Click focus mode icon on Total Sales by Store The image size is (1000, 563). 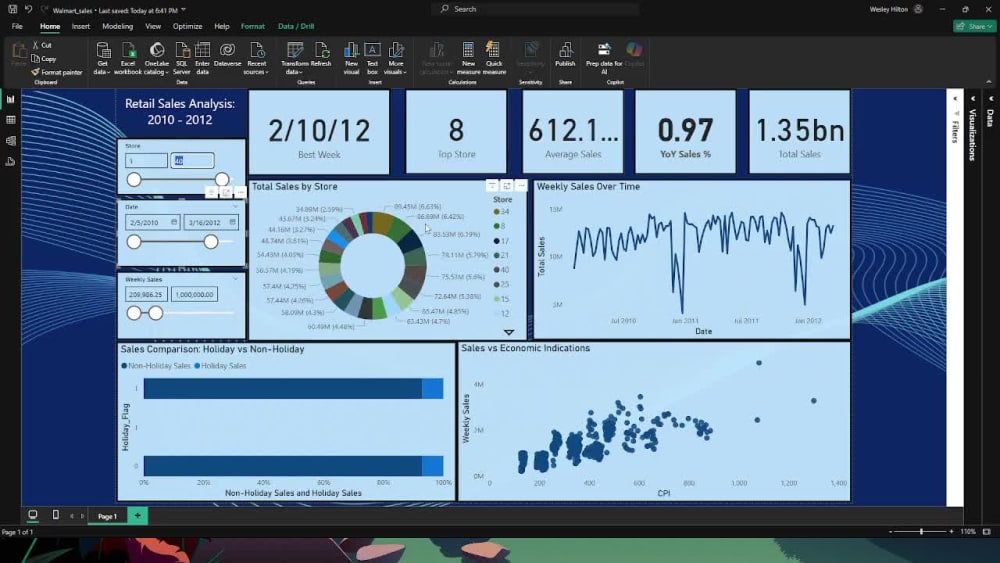507,186
